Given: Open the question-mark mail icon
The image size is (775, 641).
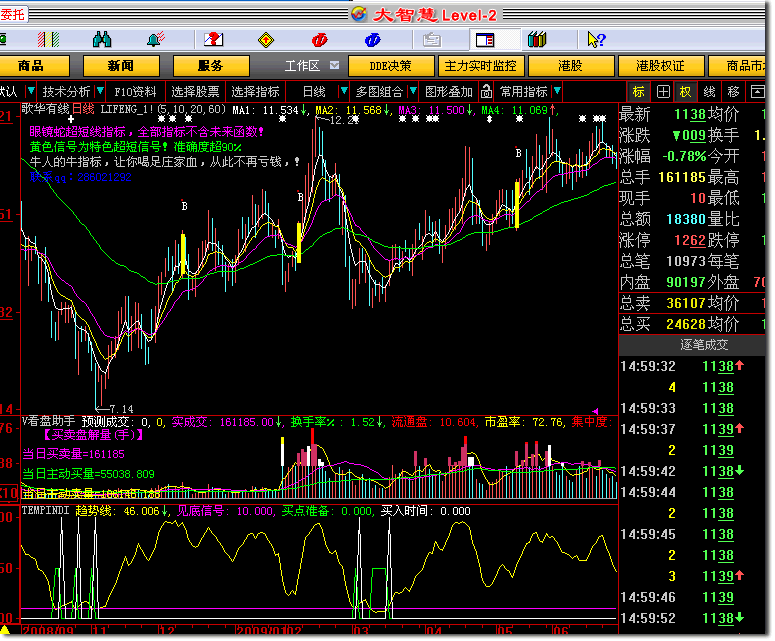Looking at the screenshot, I should 214,40.
